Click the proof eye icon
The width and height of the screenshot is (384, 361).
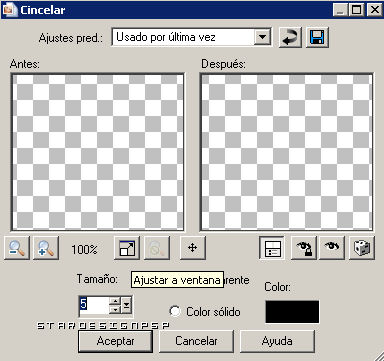point(332,248)
